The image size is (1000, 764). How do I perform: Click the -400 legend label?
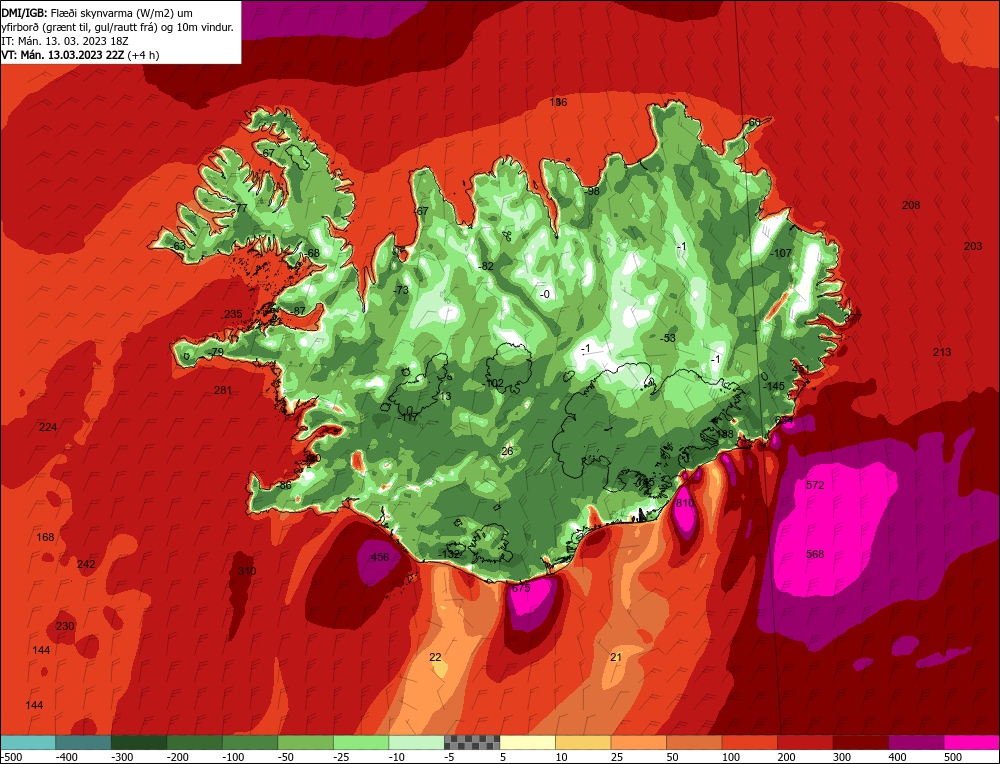pyautogui.click(x=65, y=757)
